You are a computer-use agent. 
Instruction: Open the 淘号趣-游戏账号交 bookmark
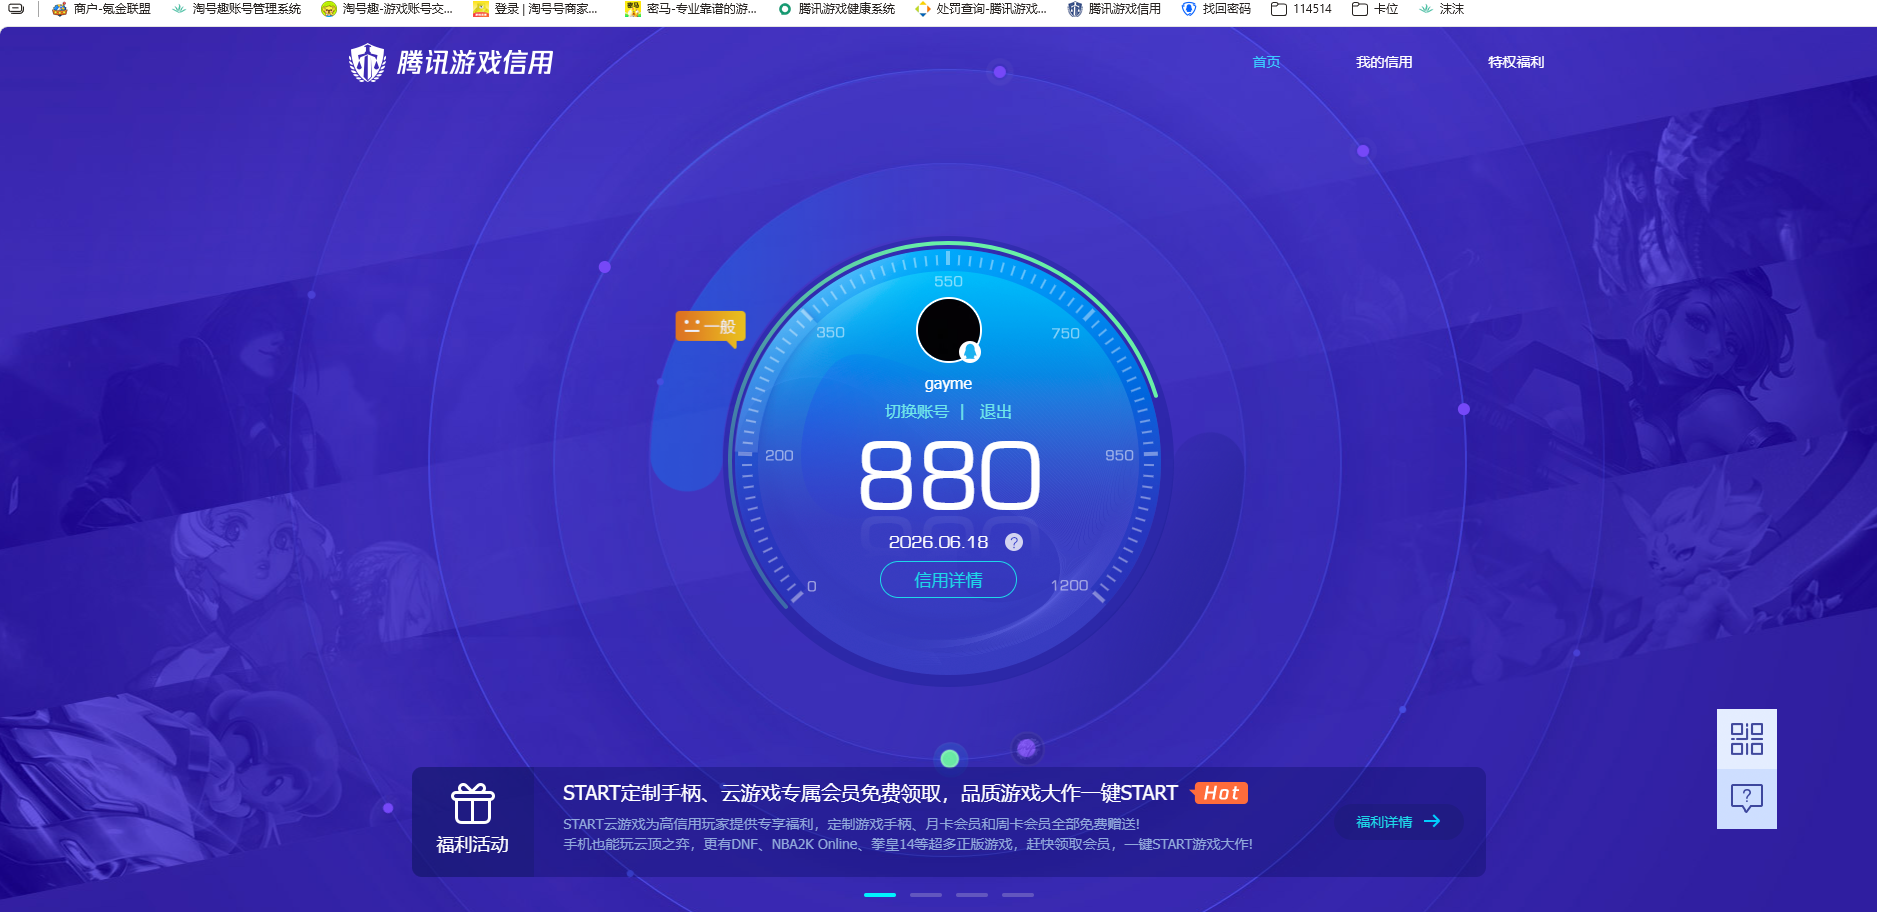coord(387,9)
